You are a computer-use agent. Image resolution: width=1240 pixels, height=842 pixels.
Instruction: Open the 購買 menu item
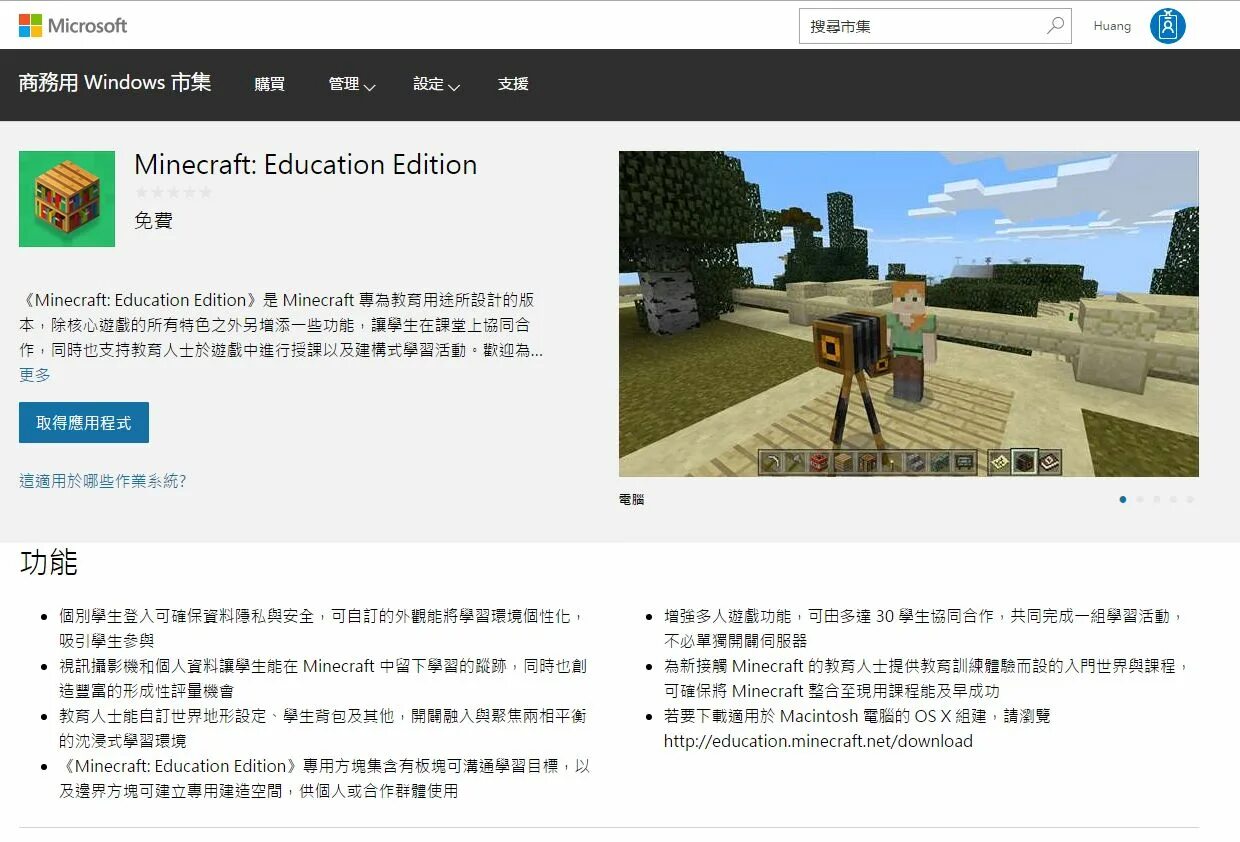click(269, 84)
